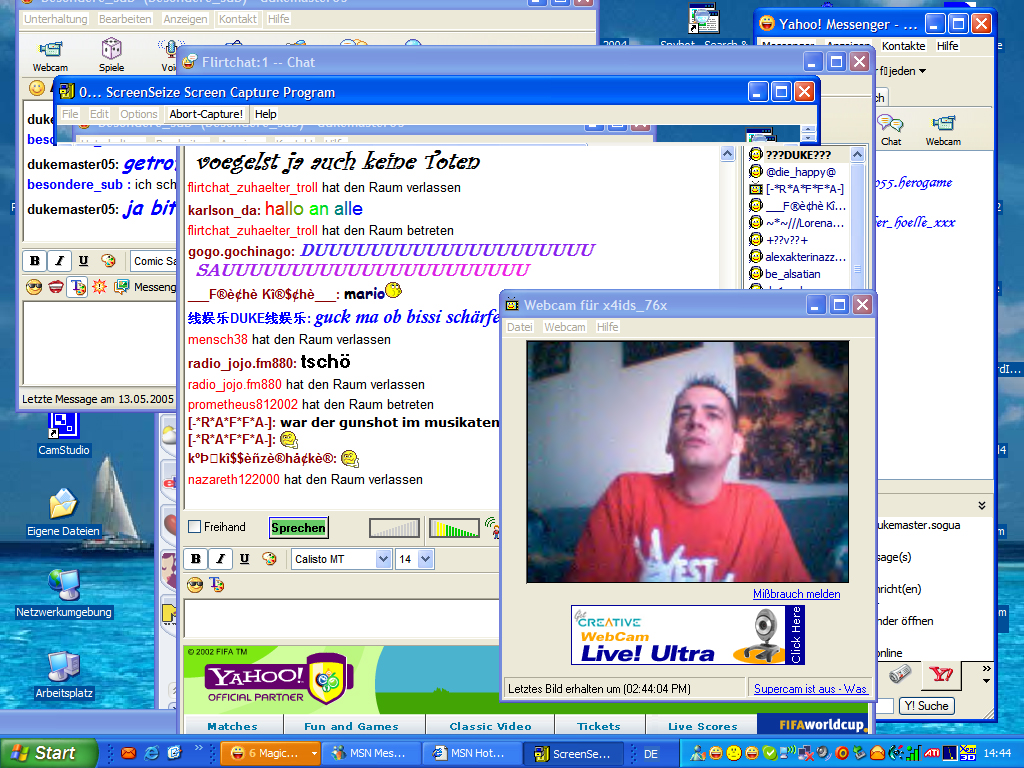Viewport: 1024px width, 768px height.
Task: Open the CamStudio desktop shortcut
Action: pyautogui.click(x=64, y=432)
